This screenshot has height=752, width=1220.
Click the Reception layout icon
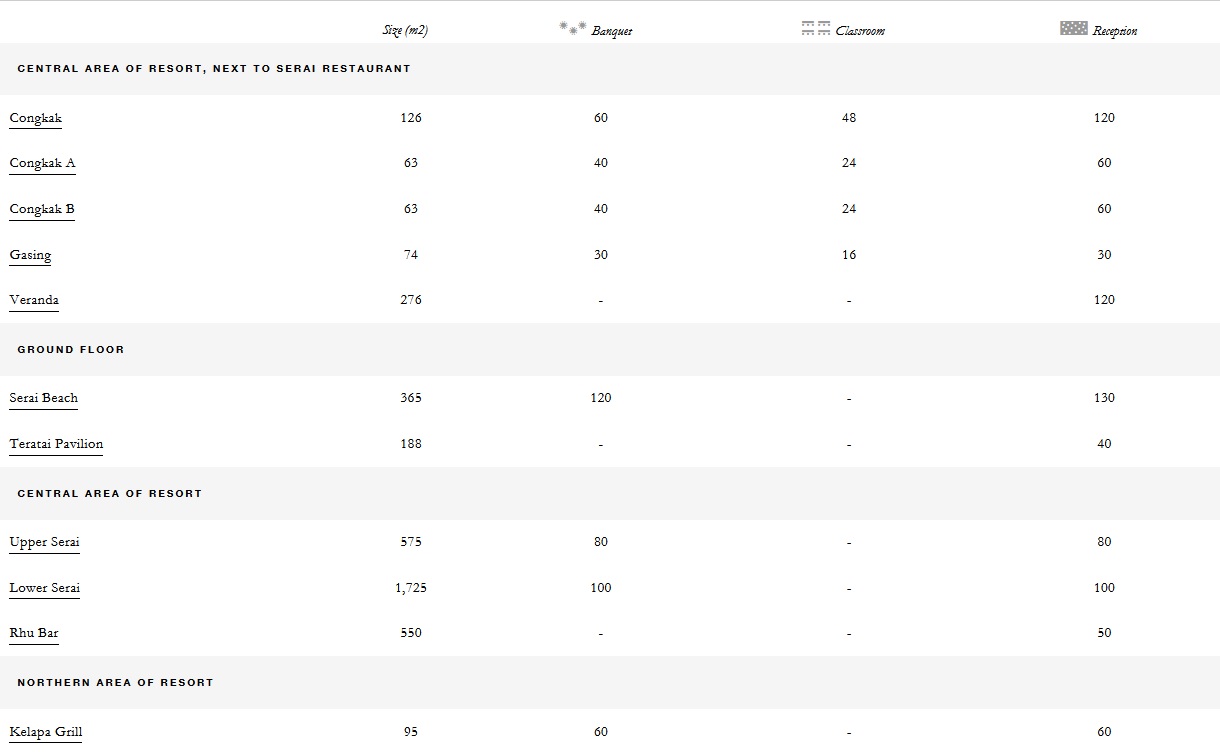[1073, 28]
